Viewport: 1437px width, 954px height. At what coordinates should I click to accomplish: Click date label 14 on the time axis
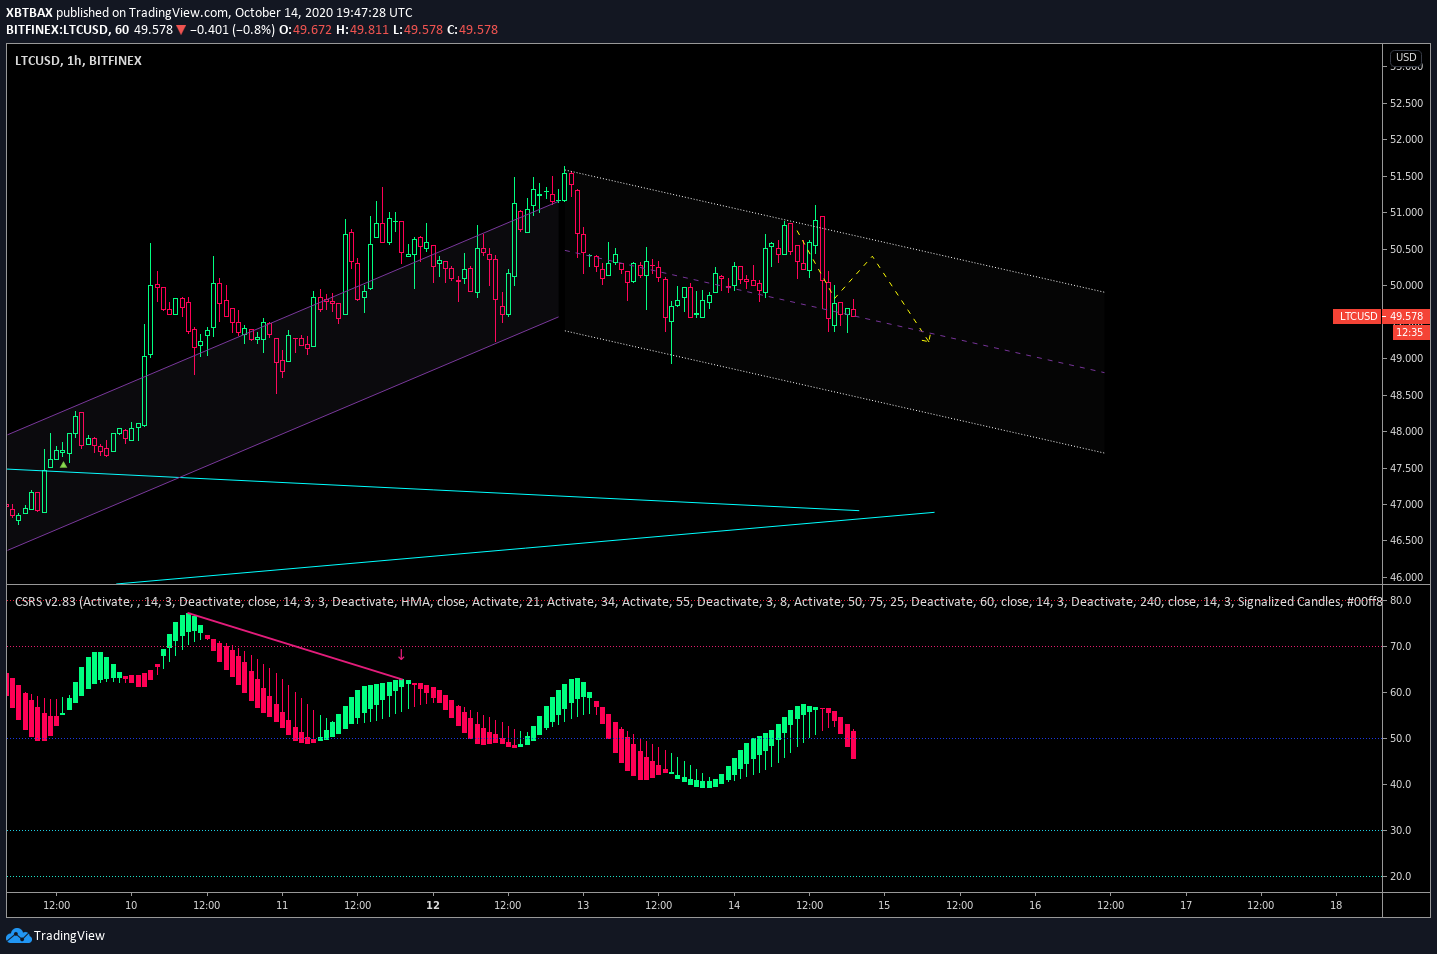click(x=734, y=906)
